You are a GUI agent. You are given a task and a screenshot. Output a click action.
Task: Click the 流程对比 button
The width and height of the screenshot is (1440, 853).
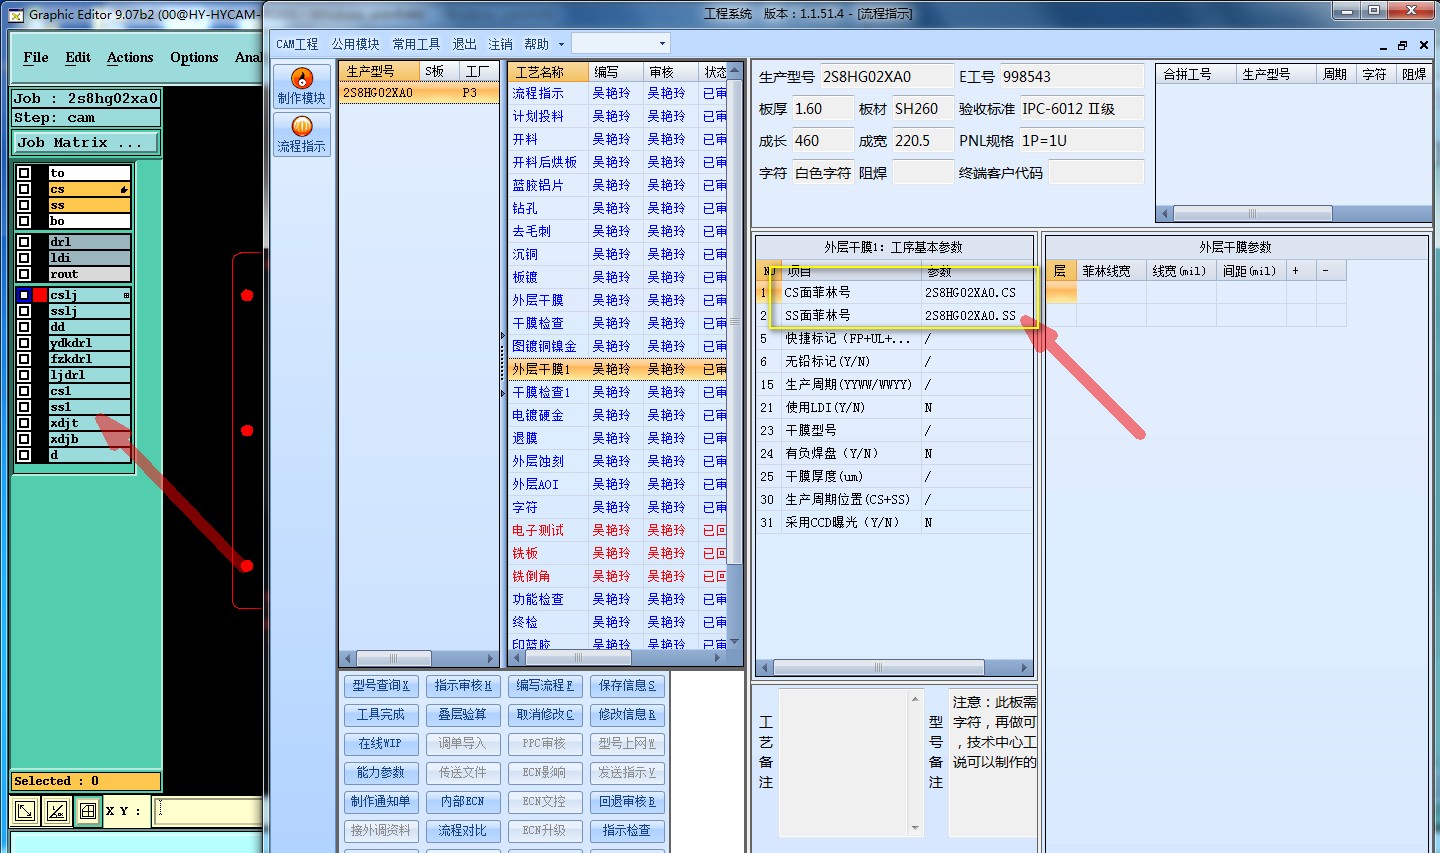(x=463, y=831)
